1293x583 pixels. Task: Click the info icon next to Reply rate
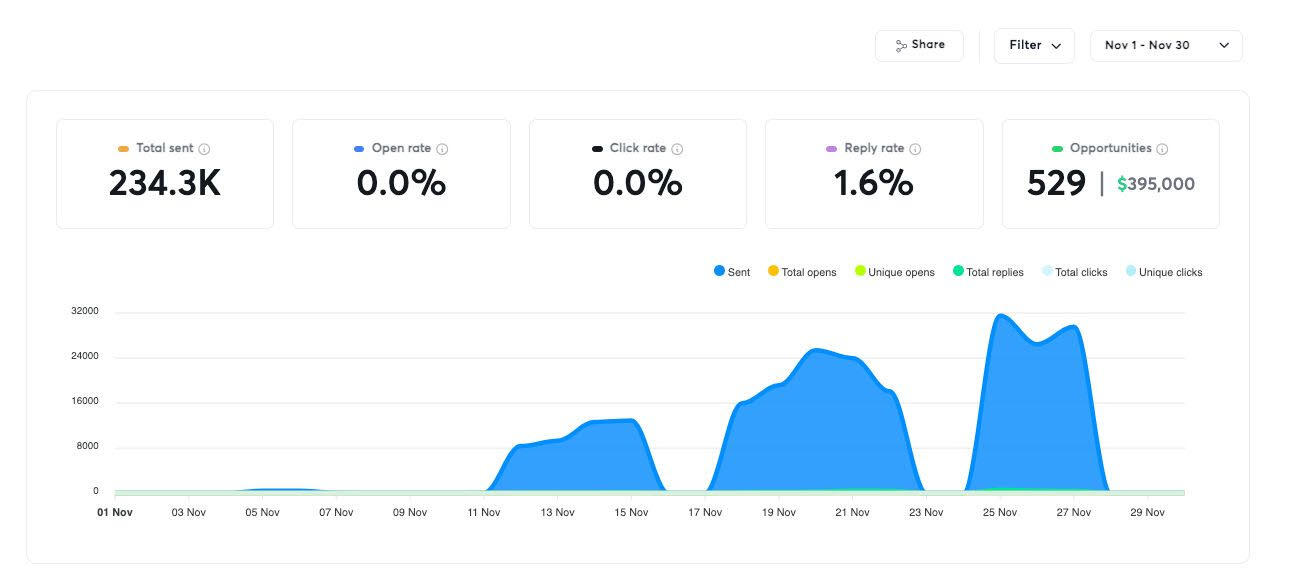tap(915, 149)
